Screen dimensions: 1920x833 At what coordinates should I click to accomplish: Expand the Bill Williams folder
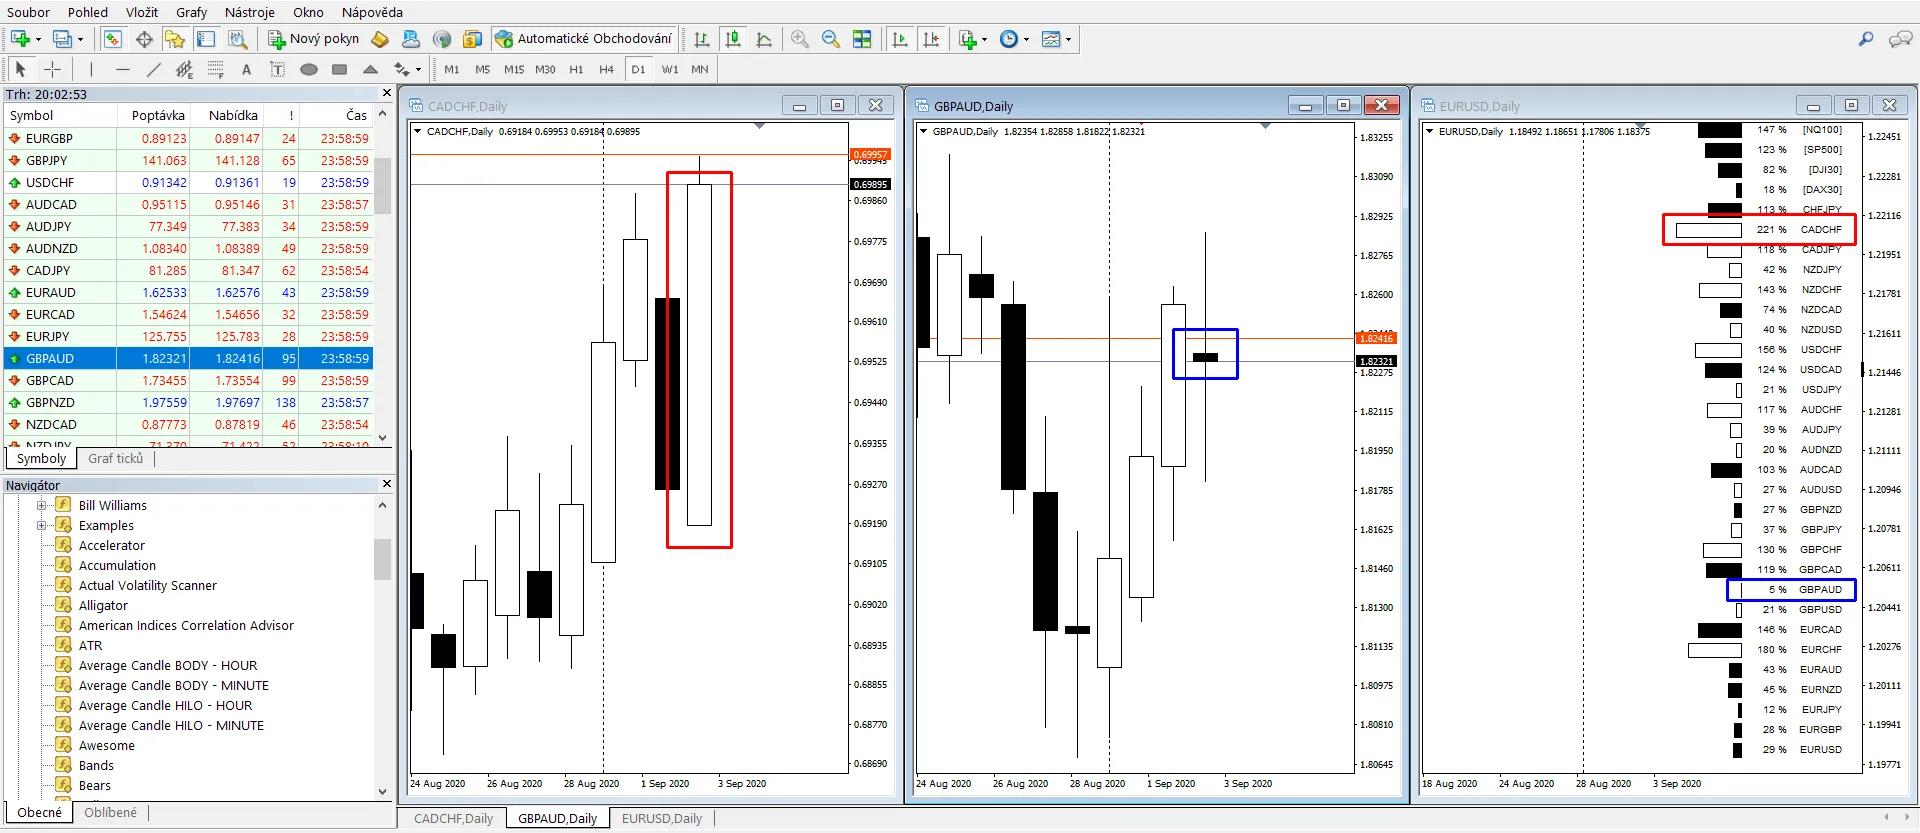(x=42, y=506)
